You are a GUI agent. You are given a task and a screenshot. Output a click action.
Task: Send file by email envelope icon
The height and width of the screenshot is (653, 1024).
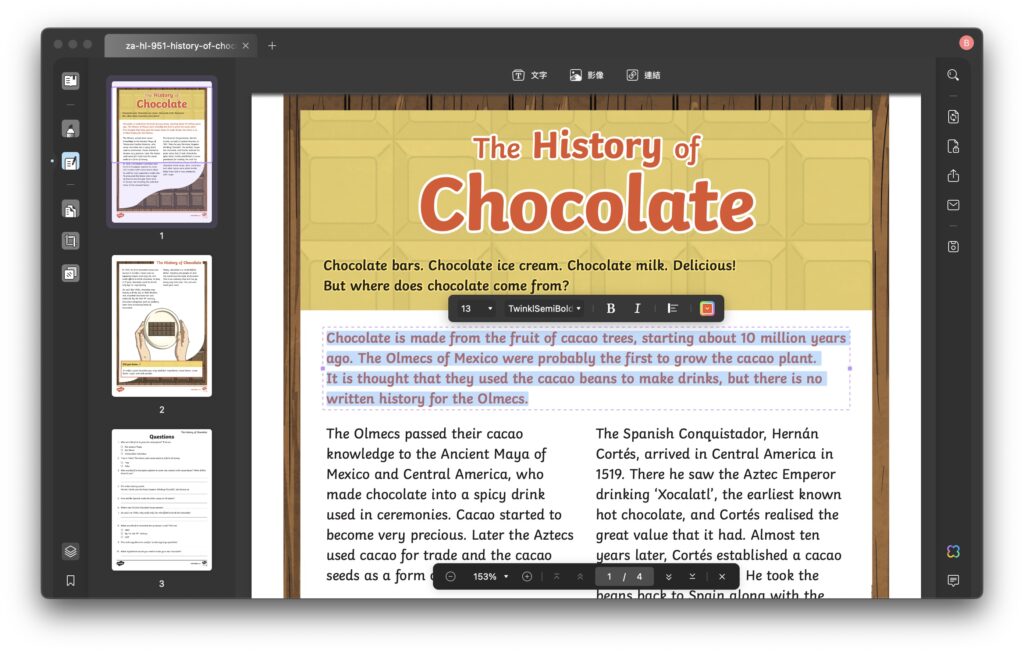click(x=953, y=205)
